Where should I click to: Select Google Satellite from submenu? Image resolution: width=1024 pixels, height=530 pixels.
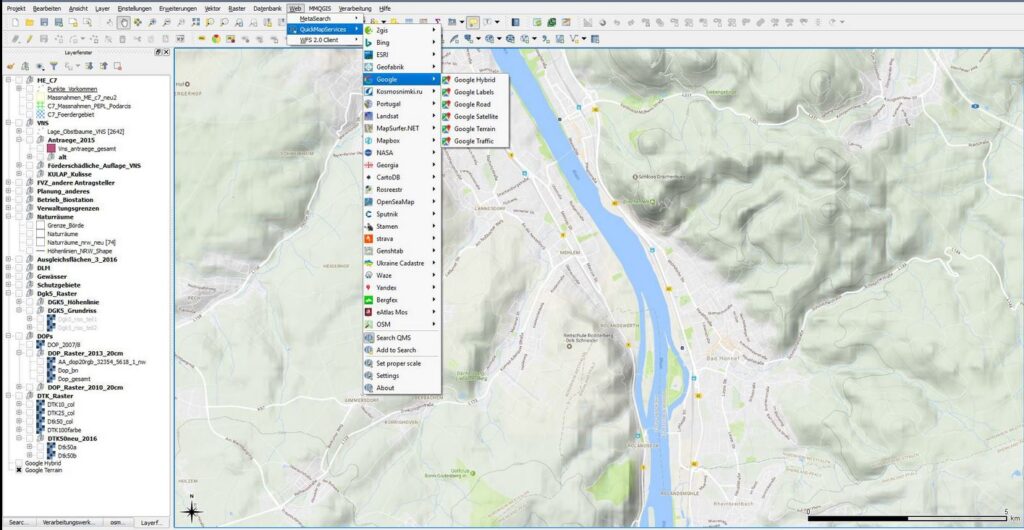tap(475, 116)
